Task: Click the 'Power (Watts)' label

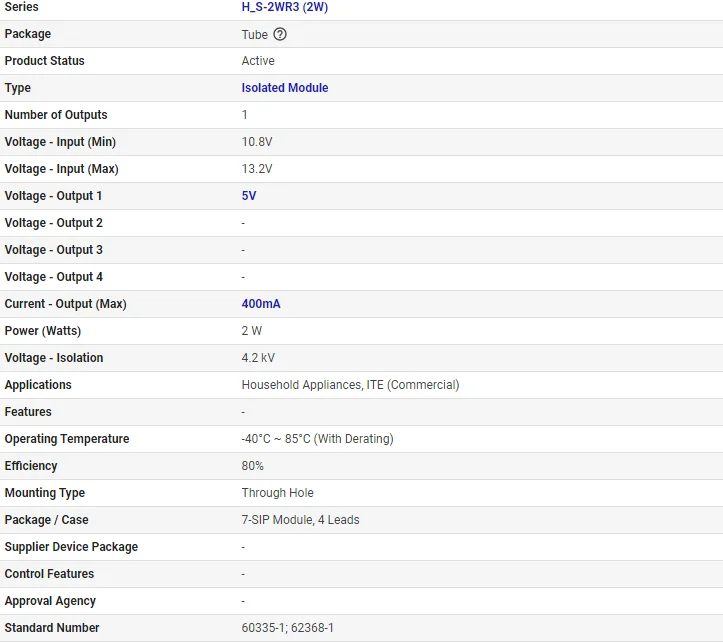Action: (x=43, y=331)
